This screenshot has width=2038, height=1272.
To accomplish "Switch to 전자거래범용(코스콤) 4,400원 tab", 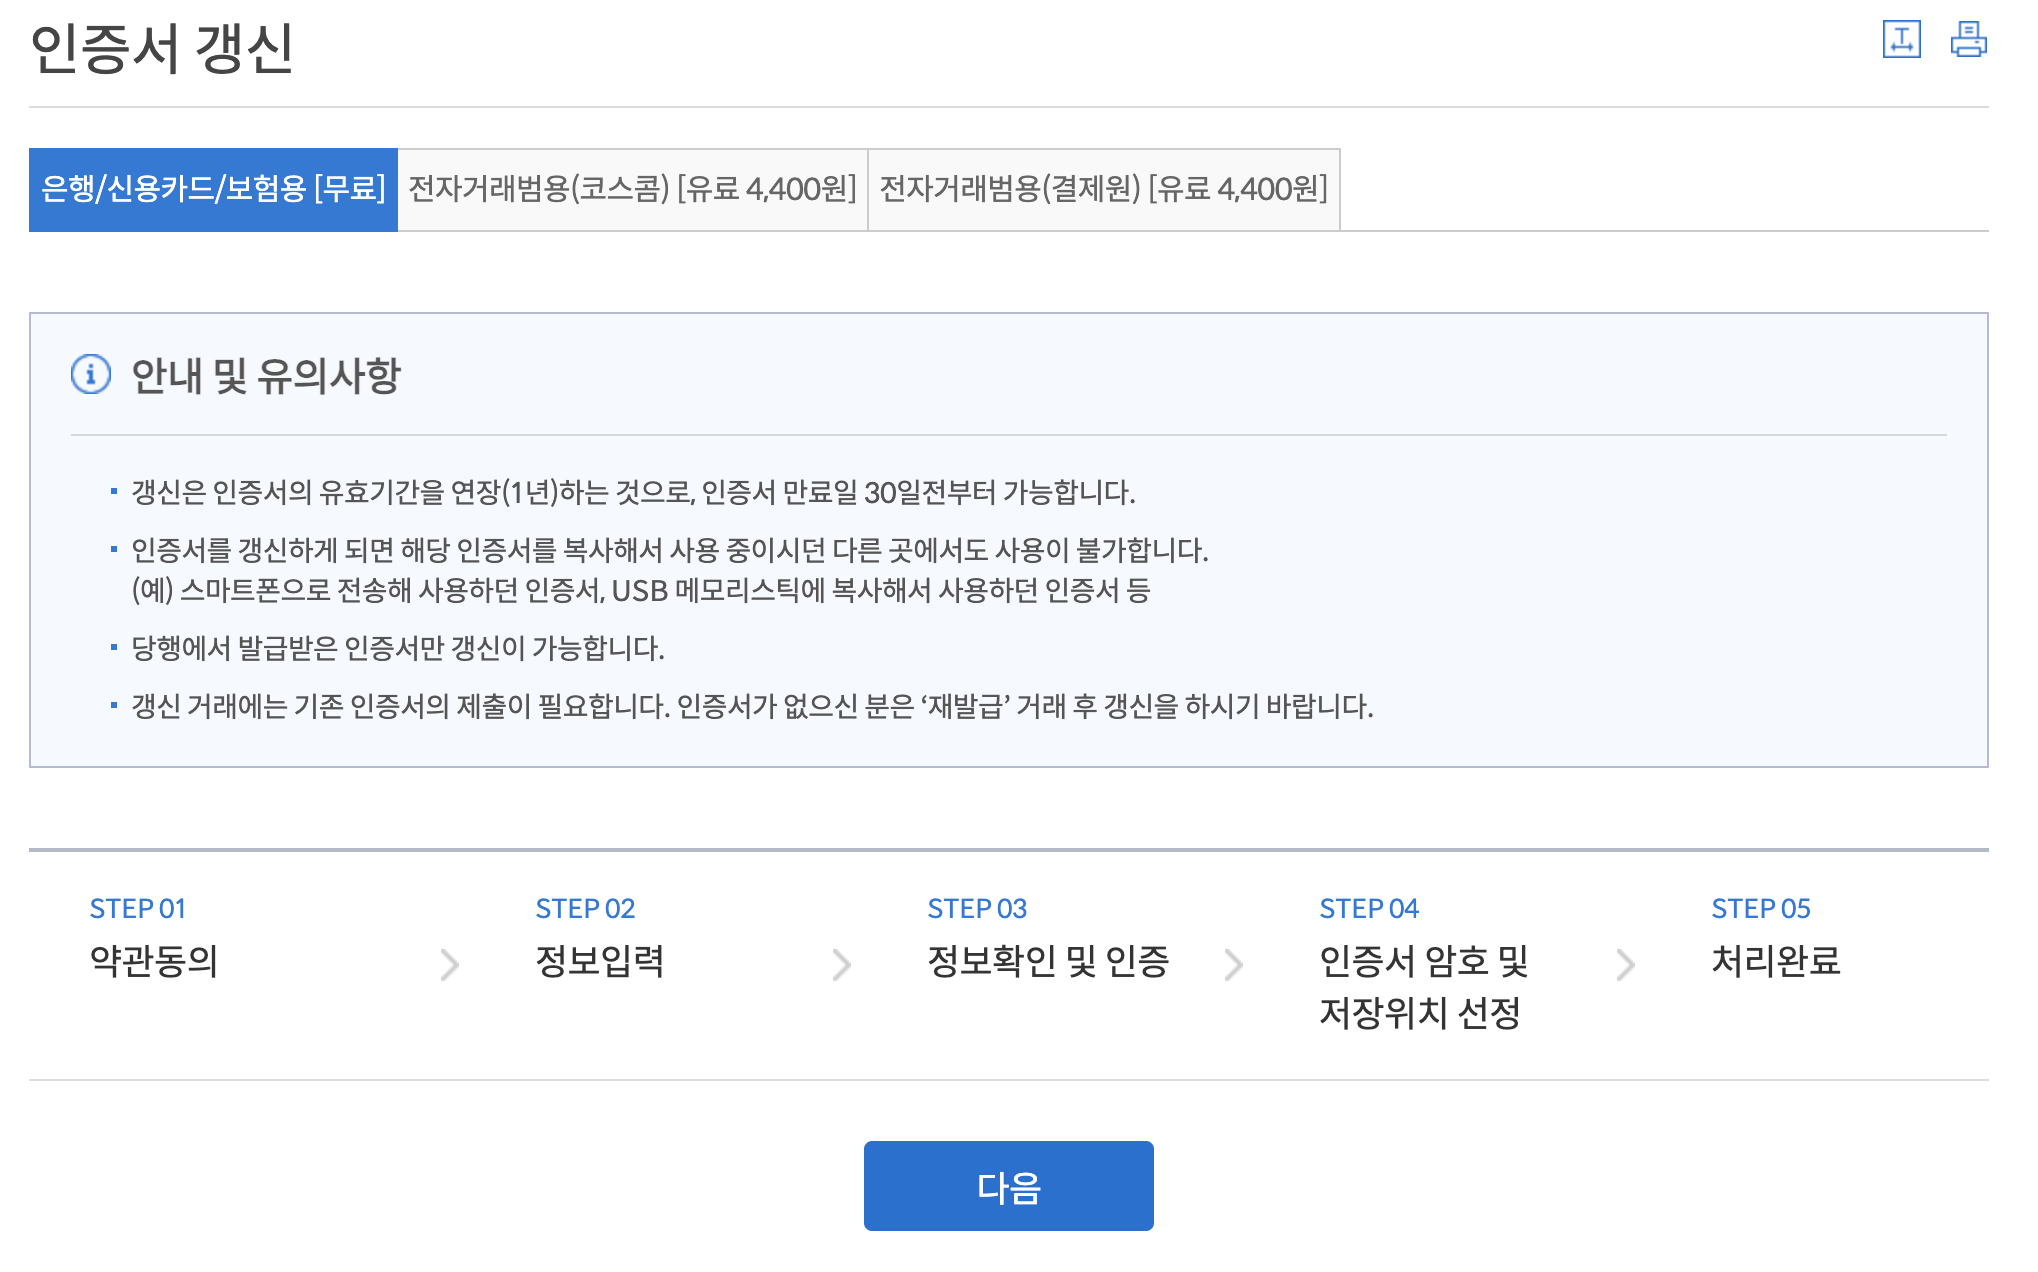I will (x=632, y=189).
